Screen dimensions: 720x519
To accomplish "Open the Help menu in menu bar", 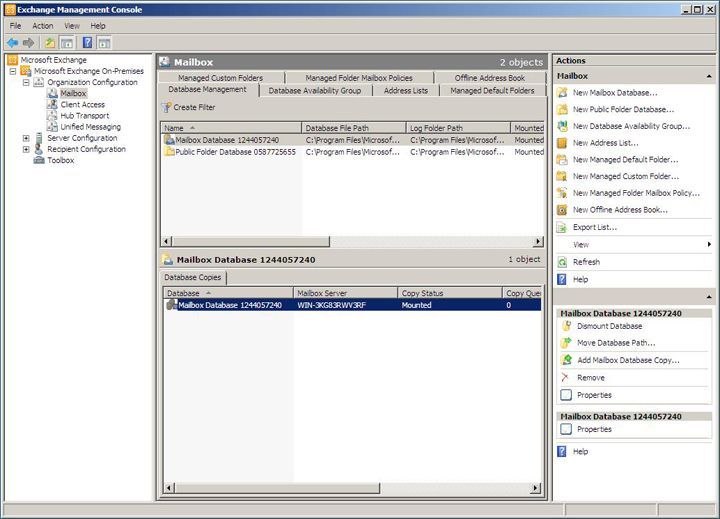I will tap(98, 26).
